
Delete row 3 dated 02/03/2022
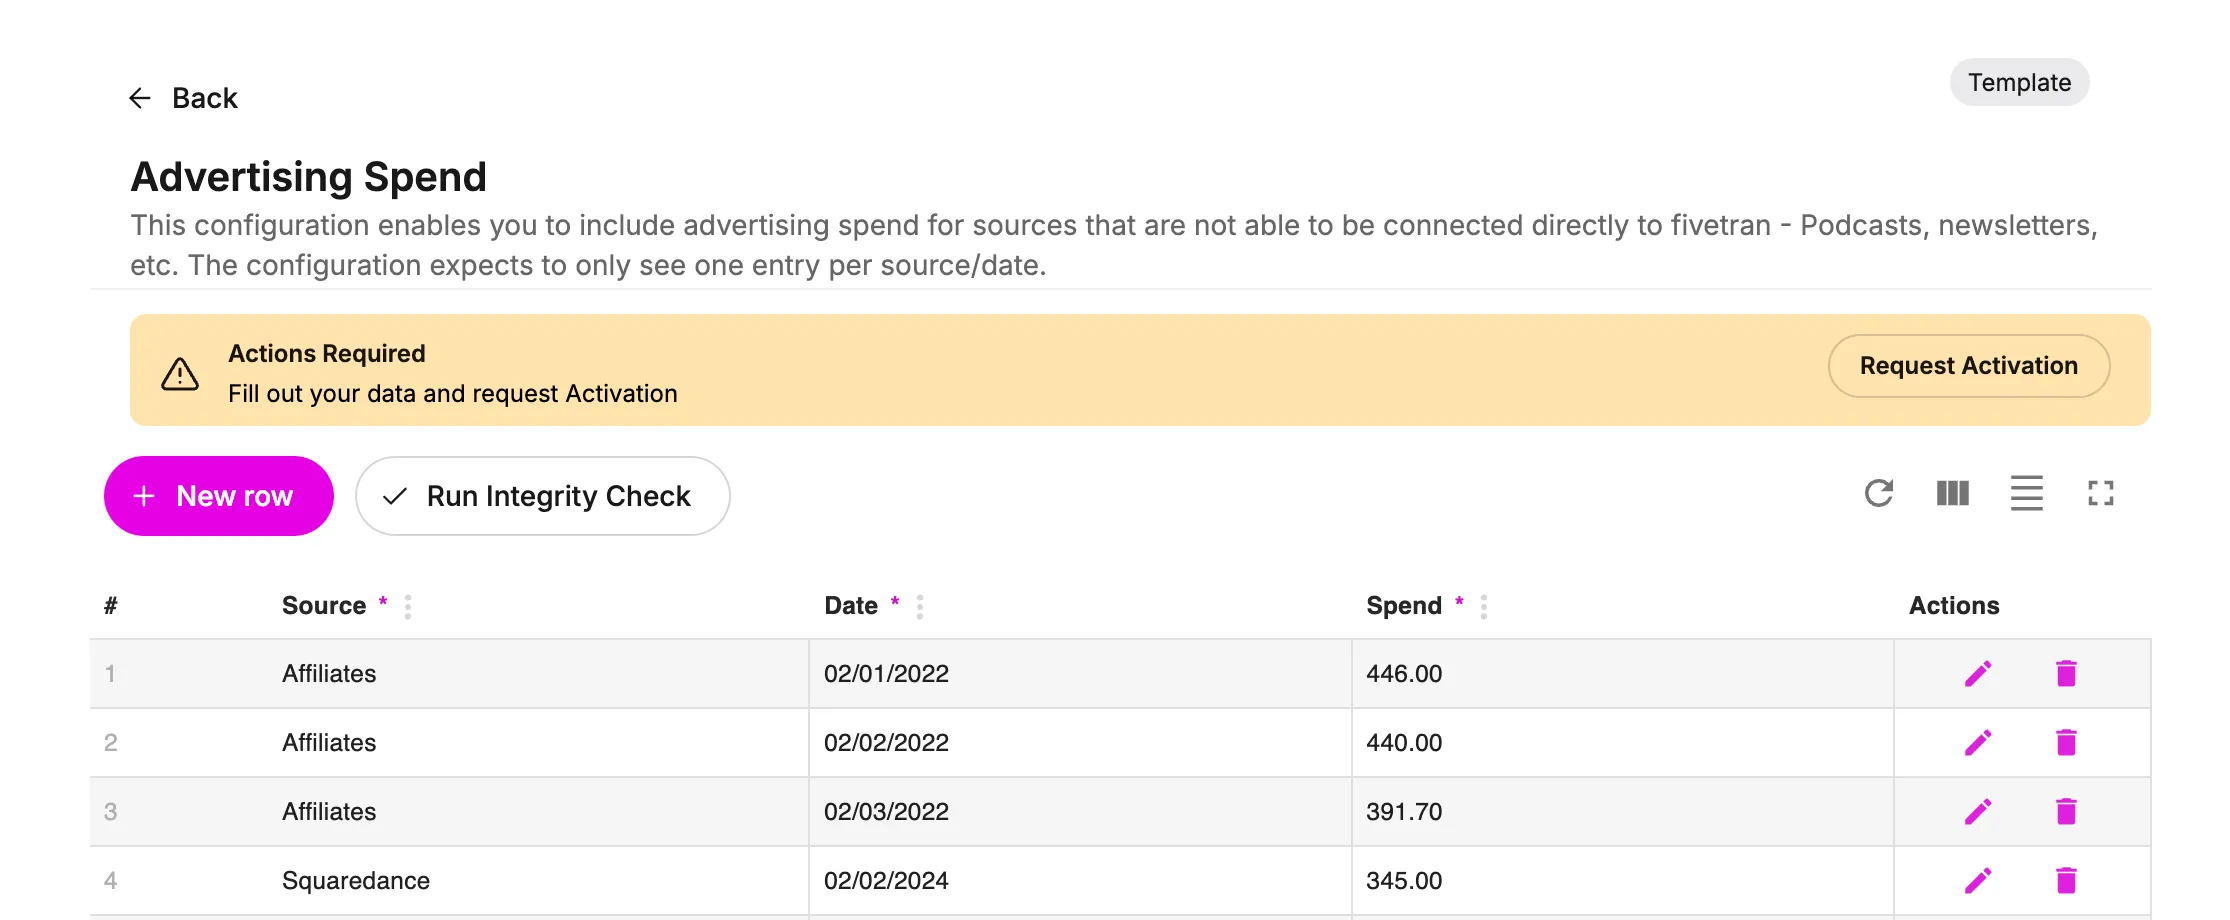pos(2066,812)
